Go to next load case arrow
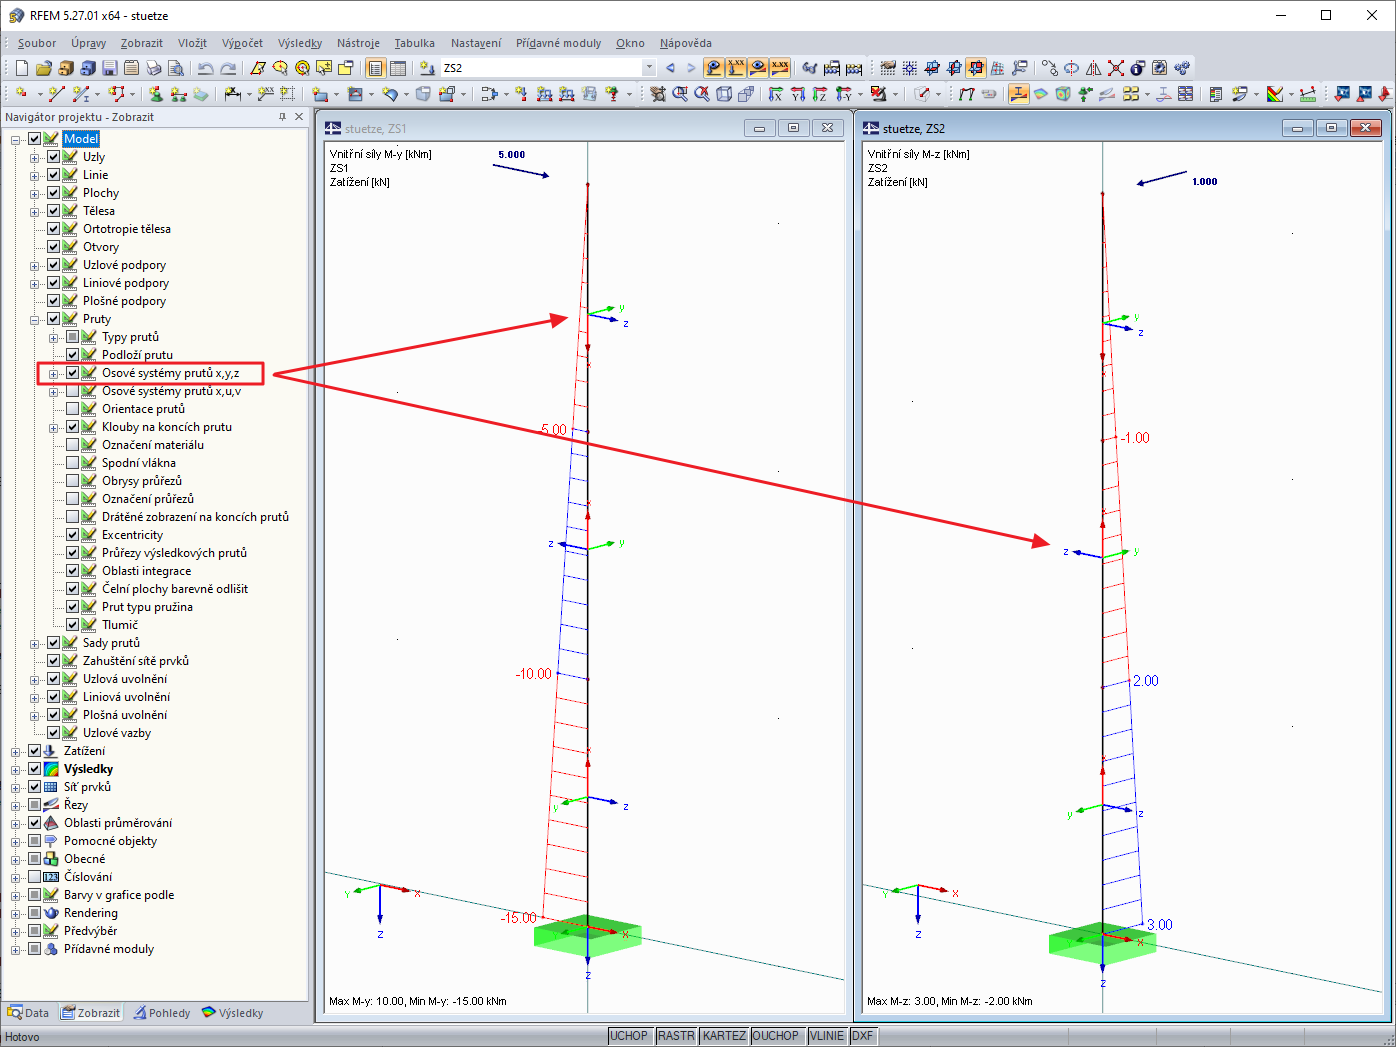Image resolution: width=1396 pixels, height=1047 pixels. coord(690,68)
